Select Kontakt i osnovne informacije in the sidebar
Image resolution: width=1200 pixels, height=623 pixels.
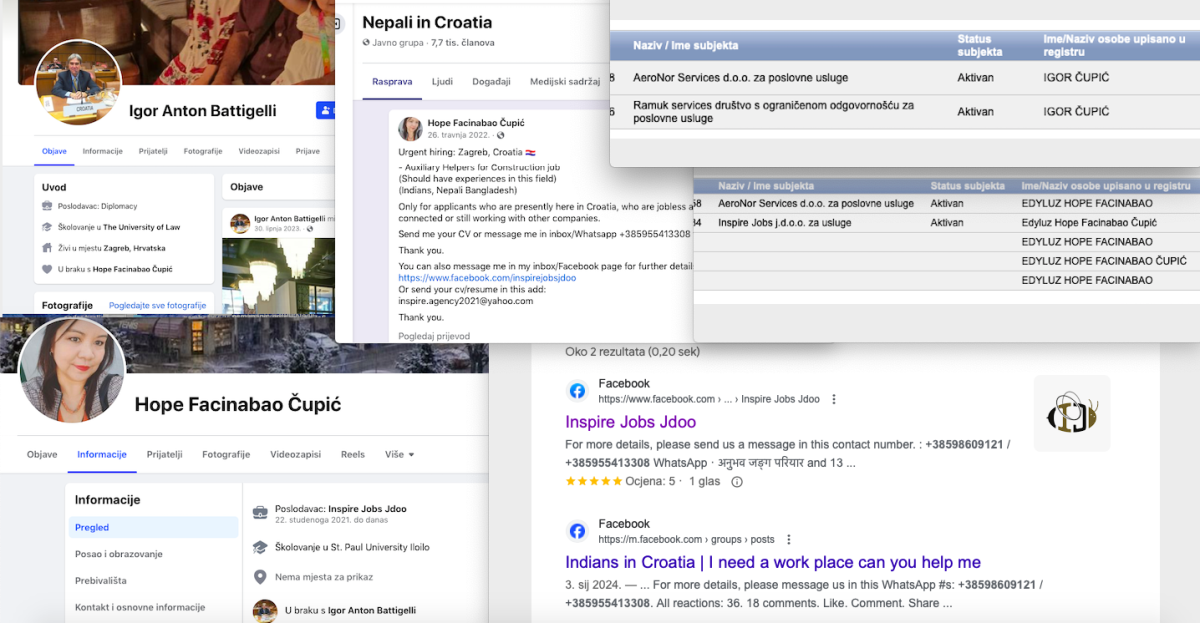point(140,607)
